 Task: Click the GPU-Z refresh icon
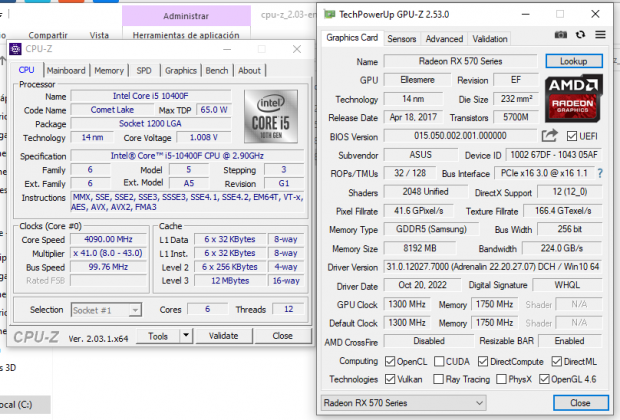pyautogui.click(x=580, y=35)
